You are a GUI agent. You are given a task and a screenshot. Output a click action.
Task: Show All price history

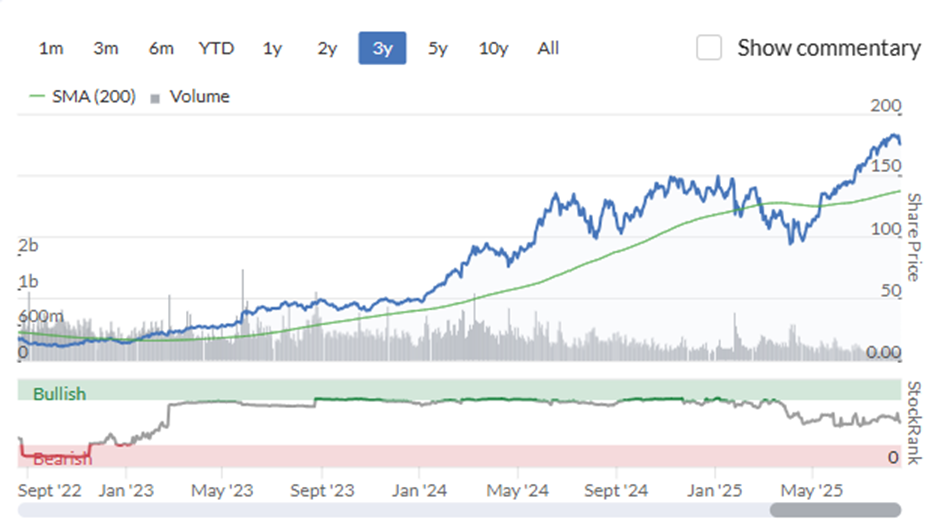click(x=548, y=49)
